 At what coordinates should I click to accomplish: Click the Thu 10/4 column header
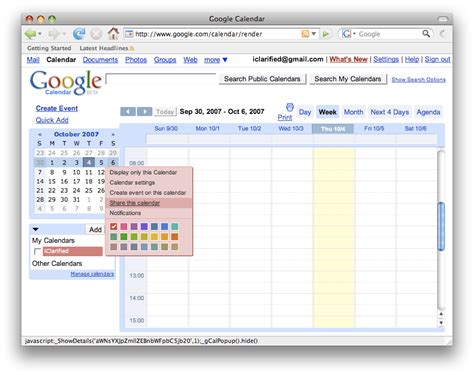pos(333,129)
